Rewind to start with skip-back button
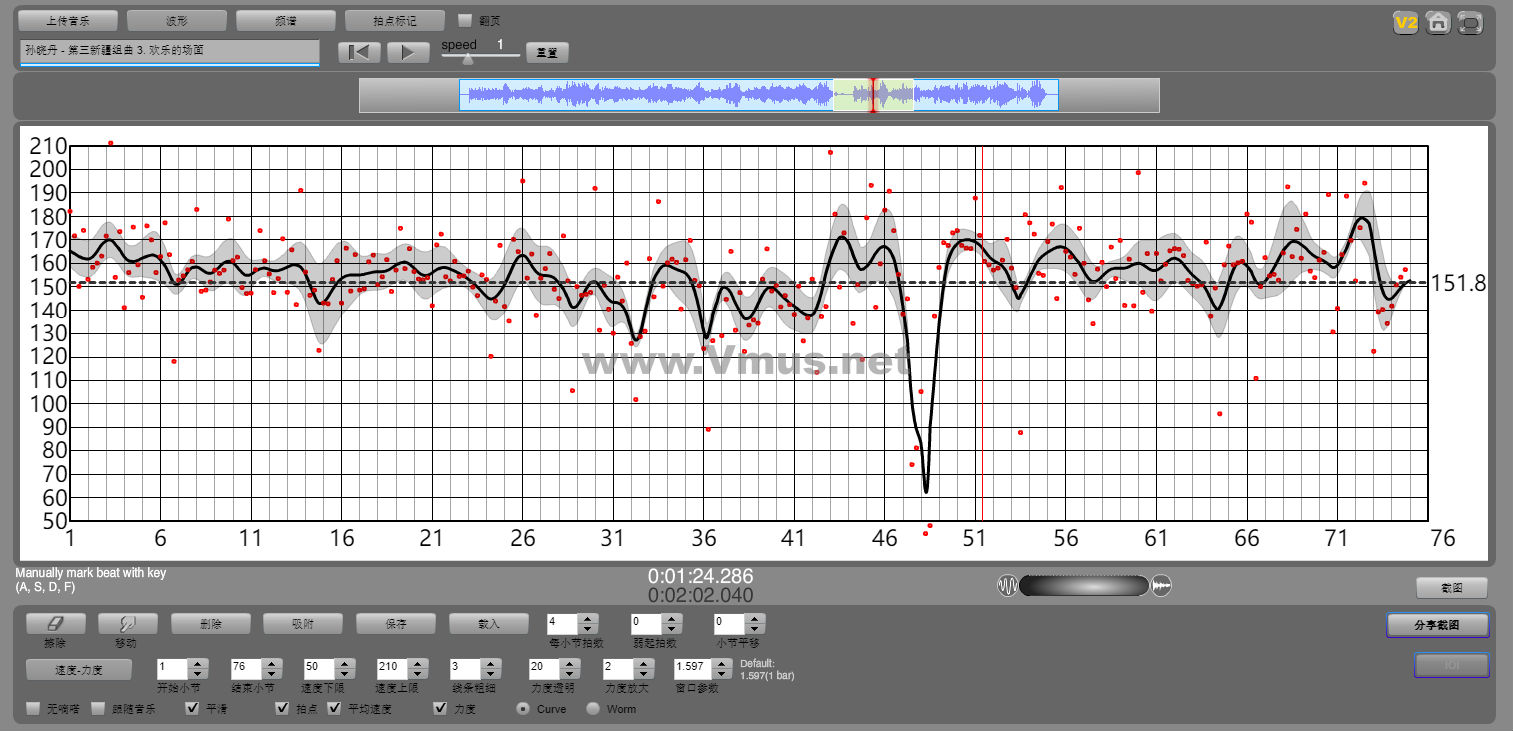The width and height of the screenshot is (1513, 731). click(359, 52)
